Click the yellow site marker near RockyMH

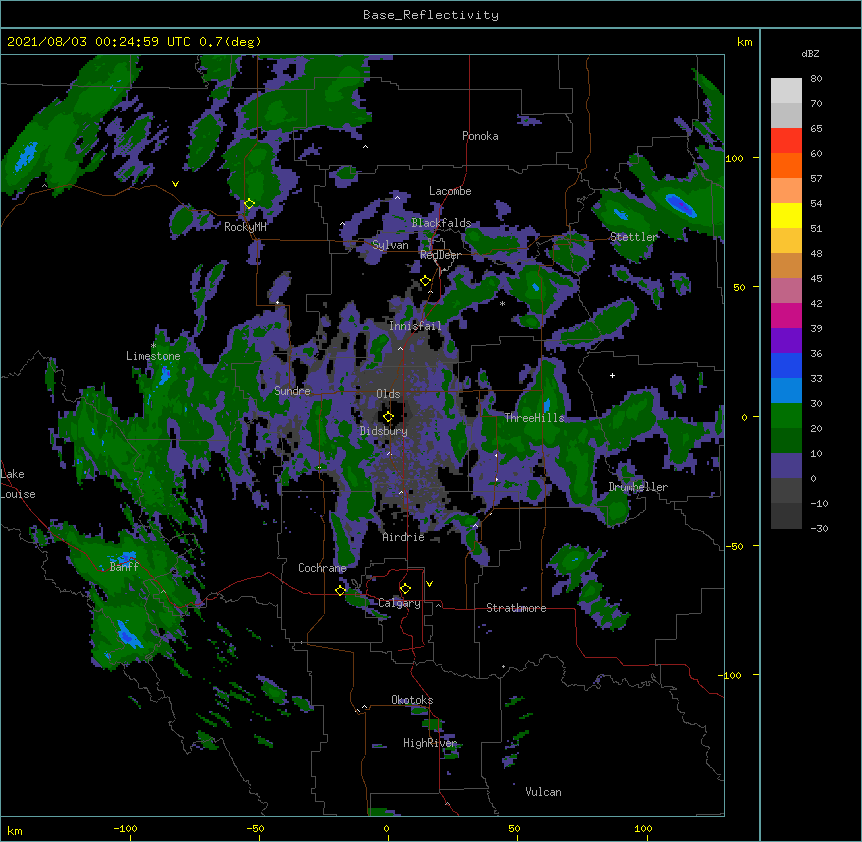pos(249,203)
